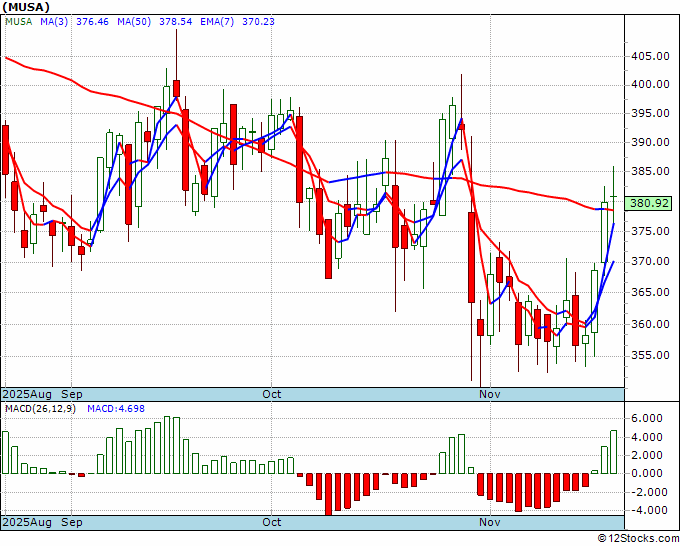Click the Sep label on price chart axis

coord(72,394)
